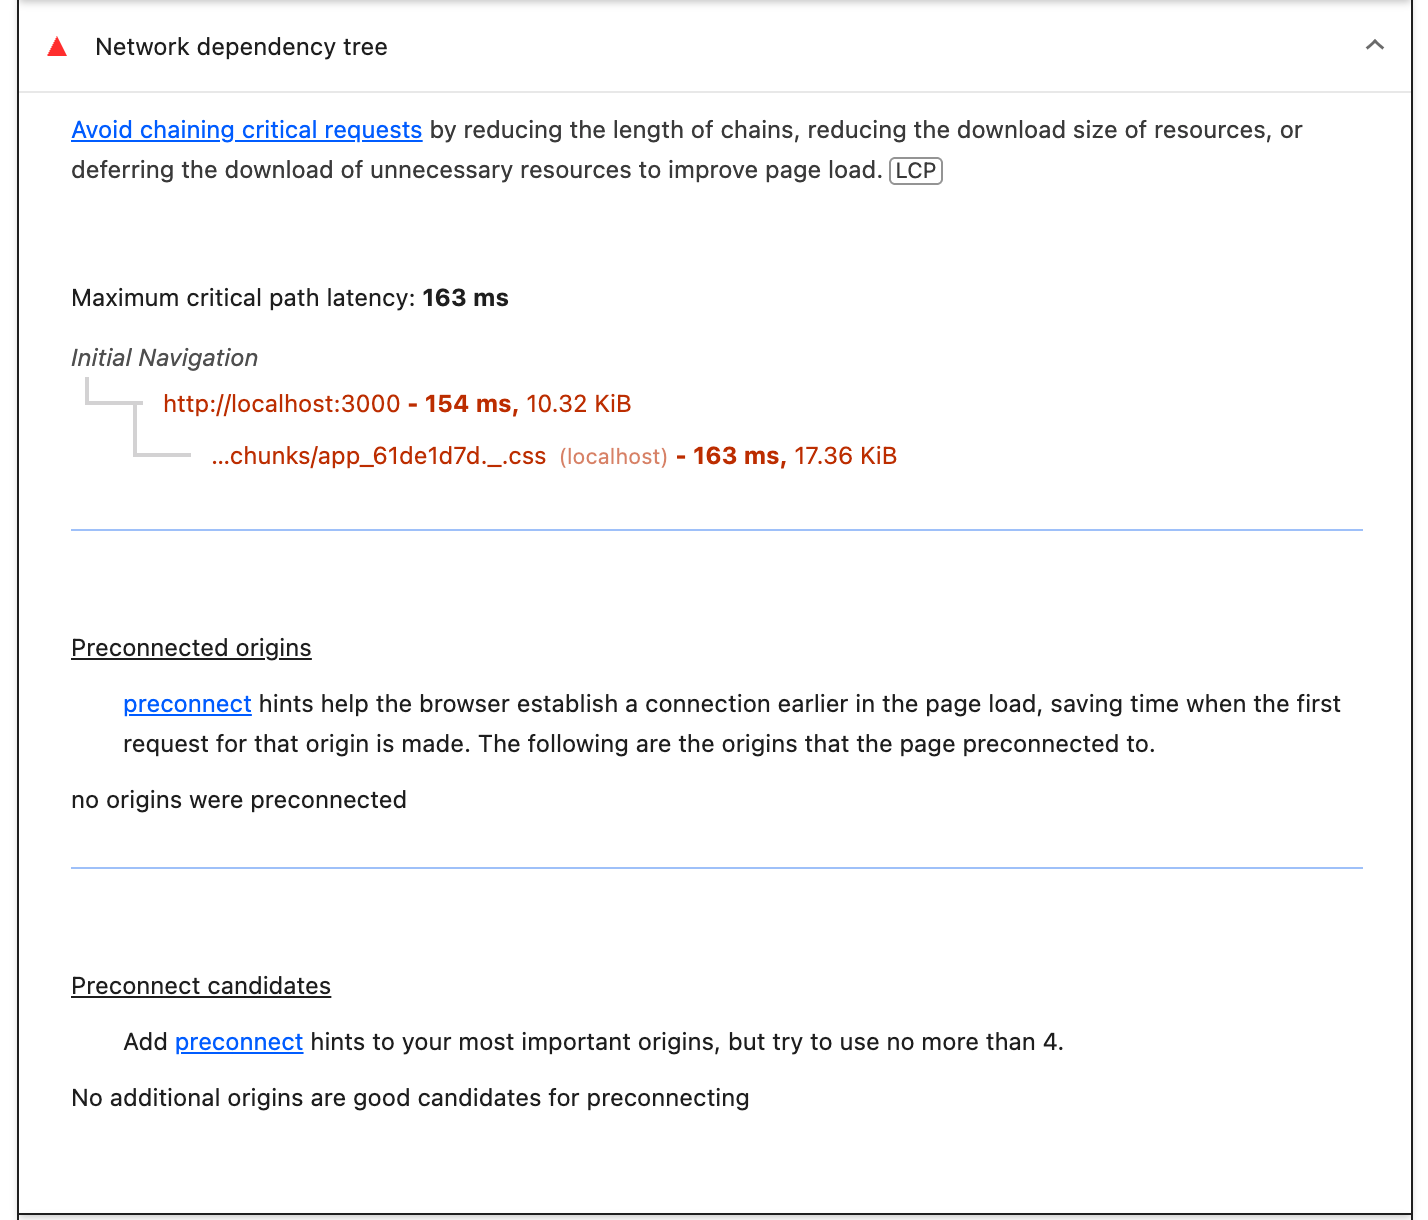Click the 17.36 KiB transfer size

(845, 456)
